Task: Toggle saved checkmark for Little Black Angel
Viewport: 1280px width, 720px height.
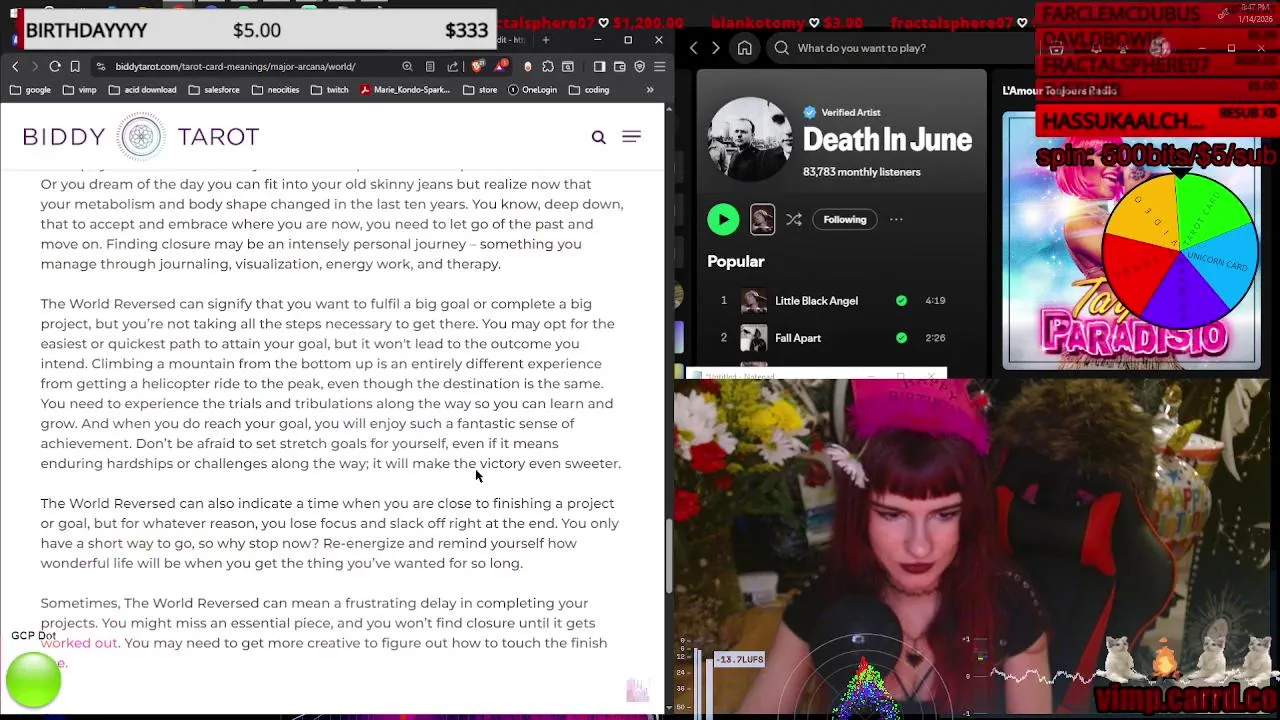Action: click(x=901, y=301)
